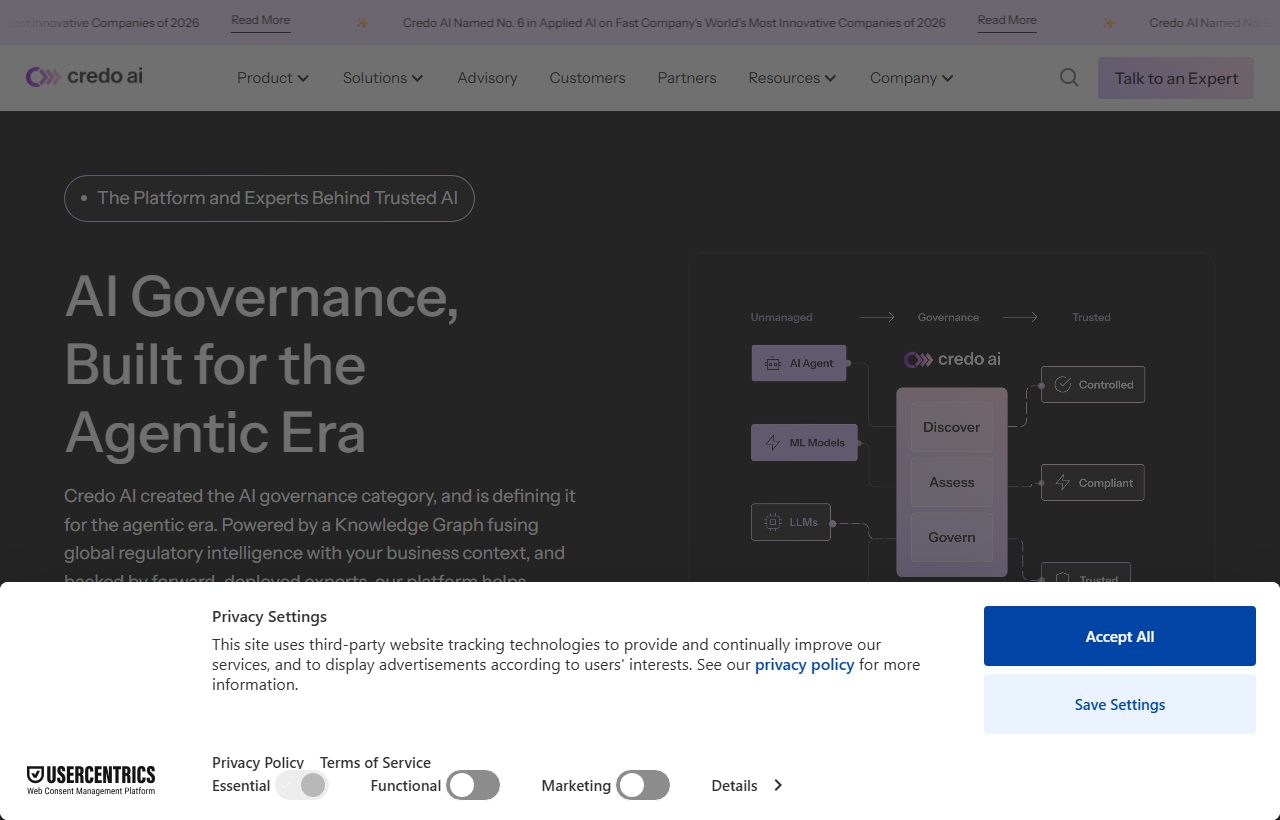1280x820 pixels.
Task: Click the Compliant outcome box
Action: (1093, 483)
